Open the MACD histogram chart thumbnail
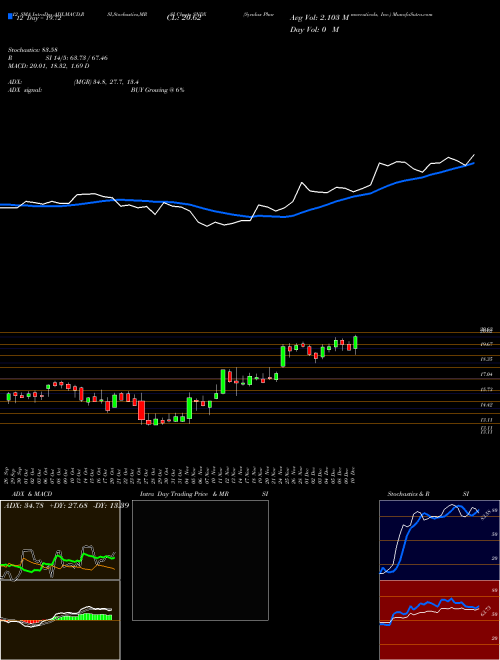 point(60,620)
